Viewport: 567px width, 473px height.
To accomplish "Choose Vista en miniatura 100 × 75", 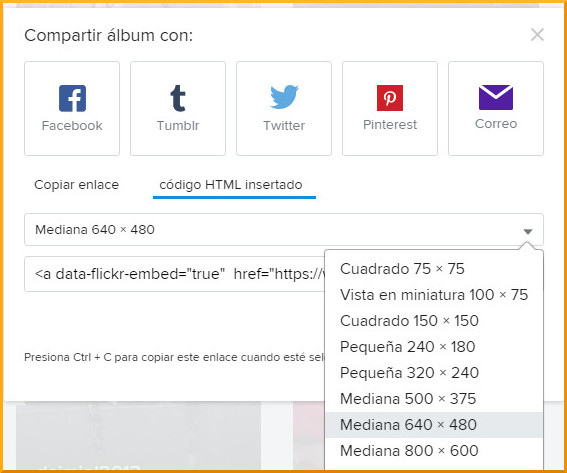I will click(434, 295).
